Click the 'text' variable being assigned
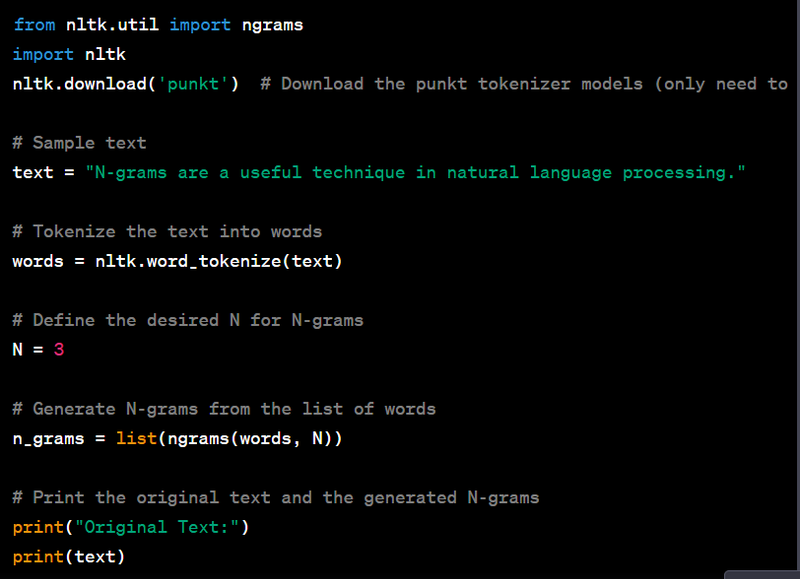800x579 pixels. point(33,172)
